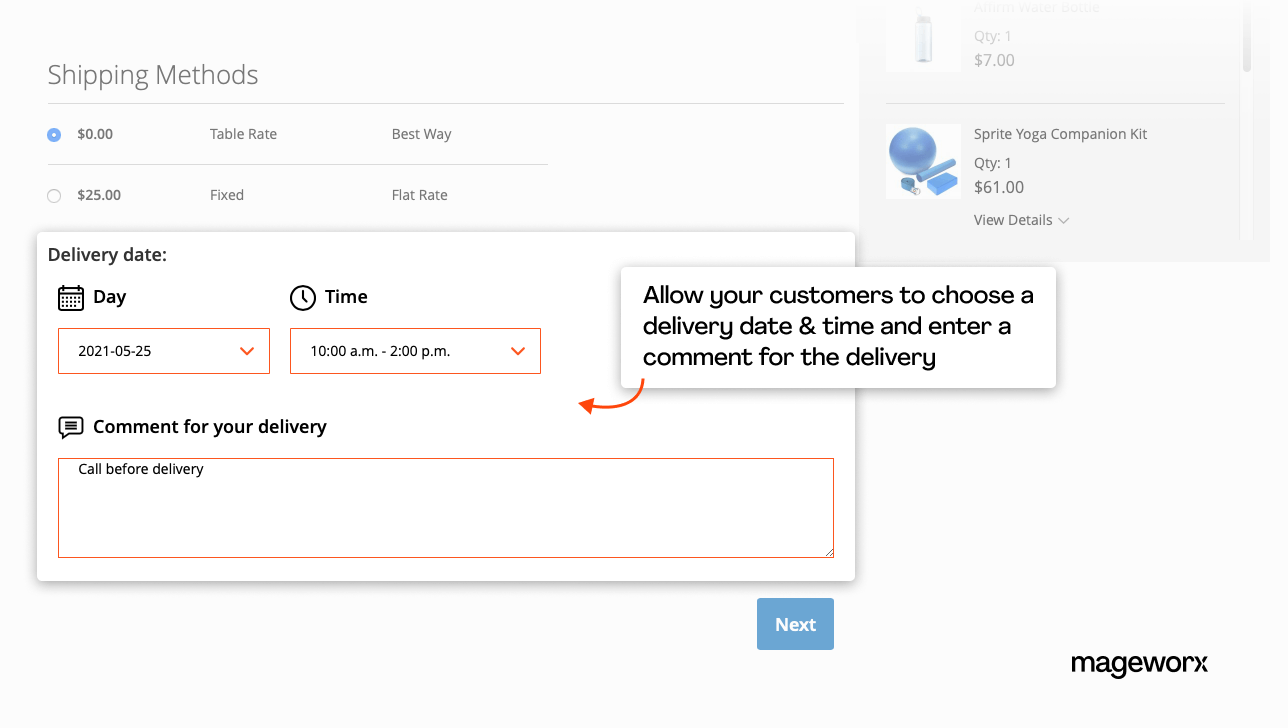
Task: Open the delivery time slot dropdown
Action: 415,351
